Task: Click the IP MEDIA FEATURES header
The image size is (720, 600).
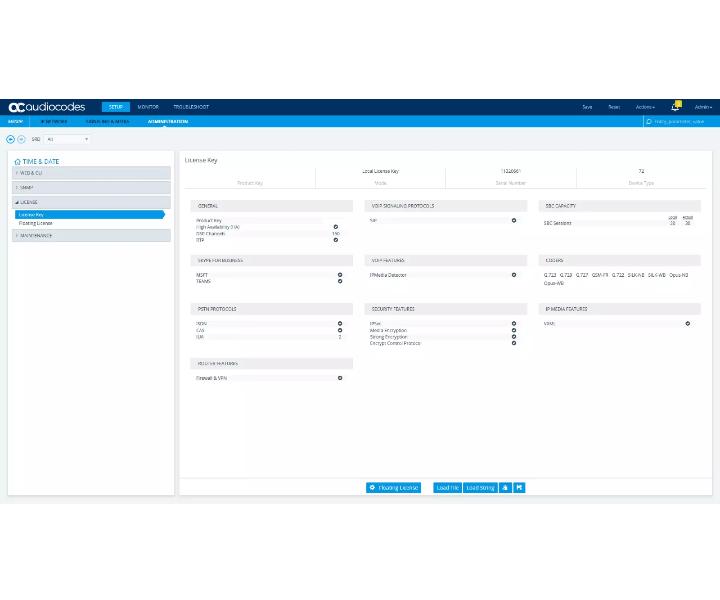Action: pos(619,309)
